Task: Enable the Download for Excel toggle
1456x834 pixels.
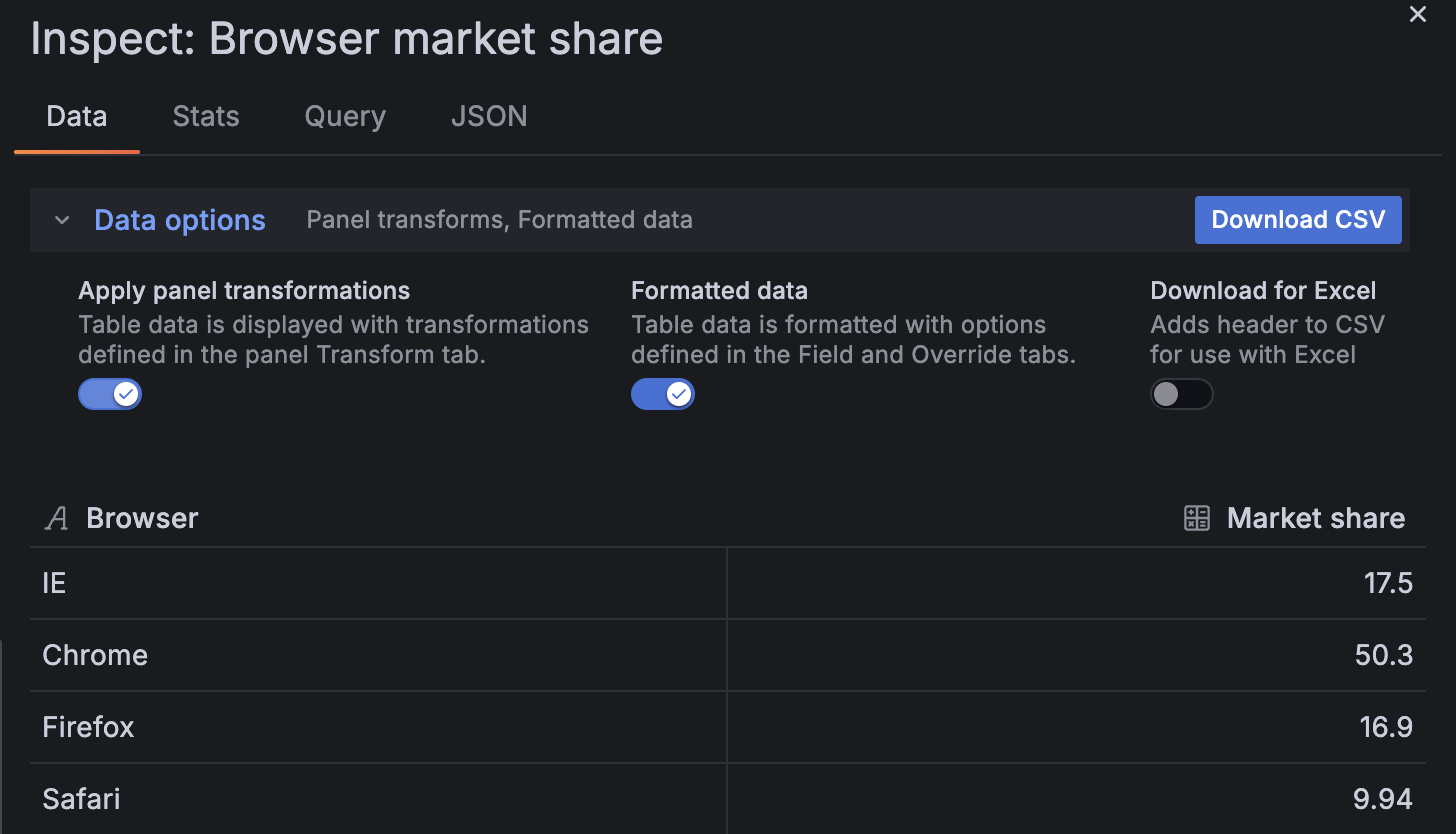Action: [x=1181, y=394]
